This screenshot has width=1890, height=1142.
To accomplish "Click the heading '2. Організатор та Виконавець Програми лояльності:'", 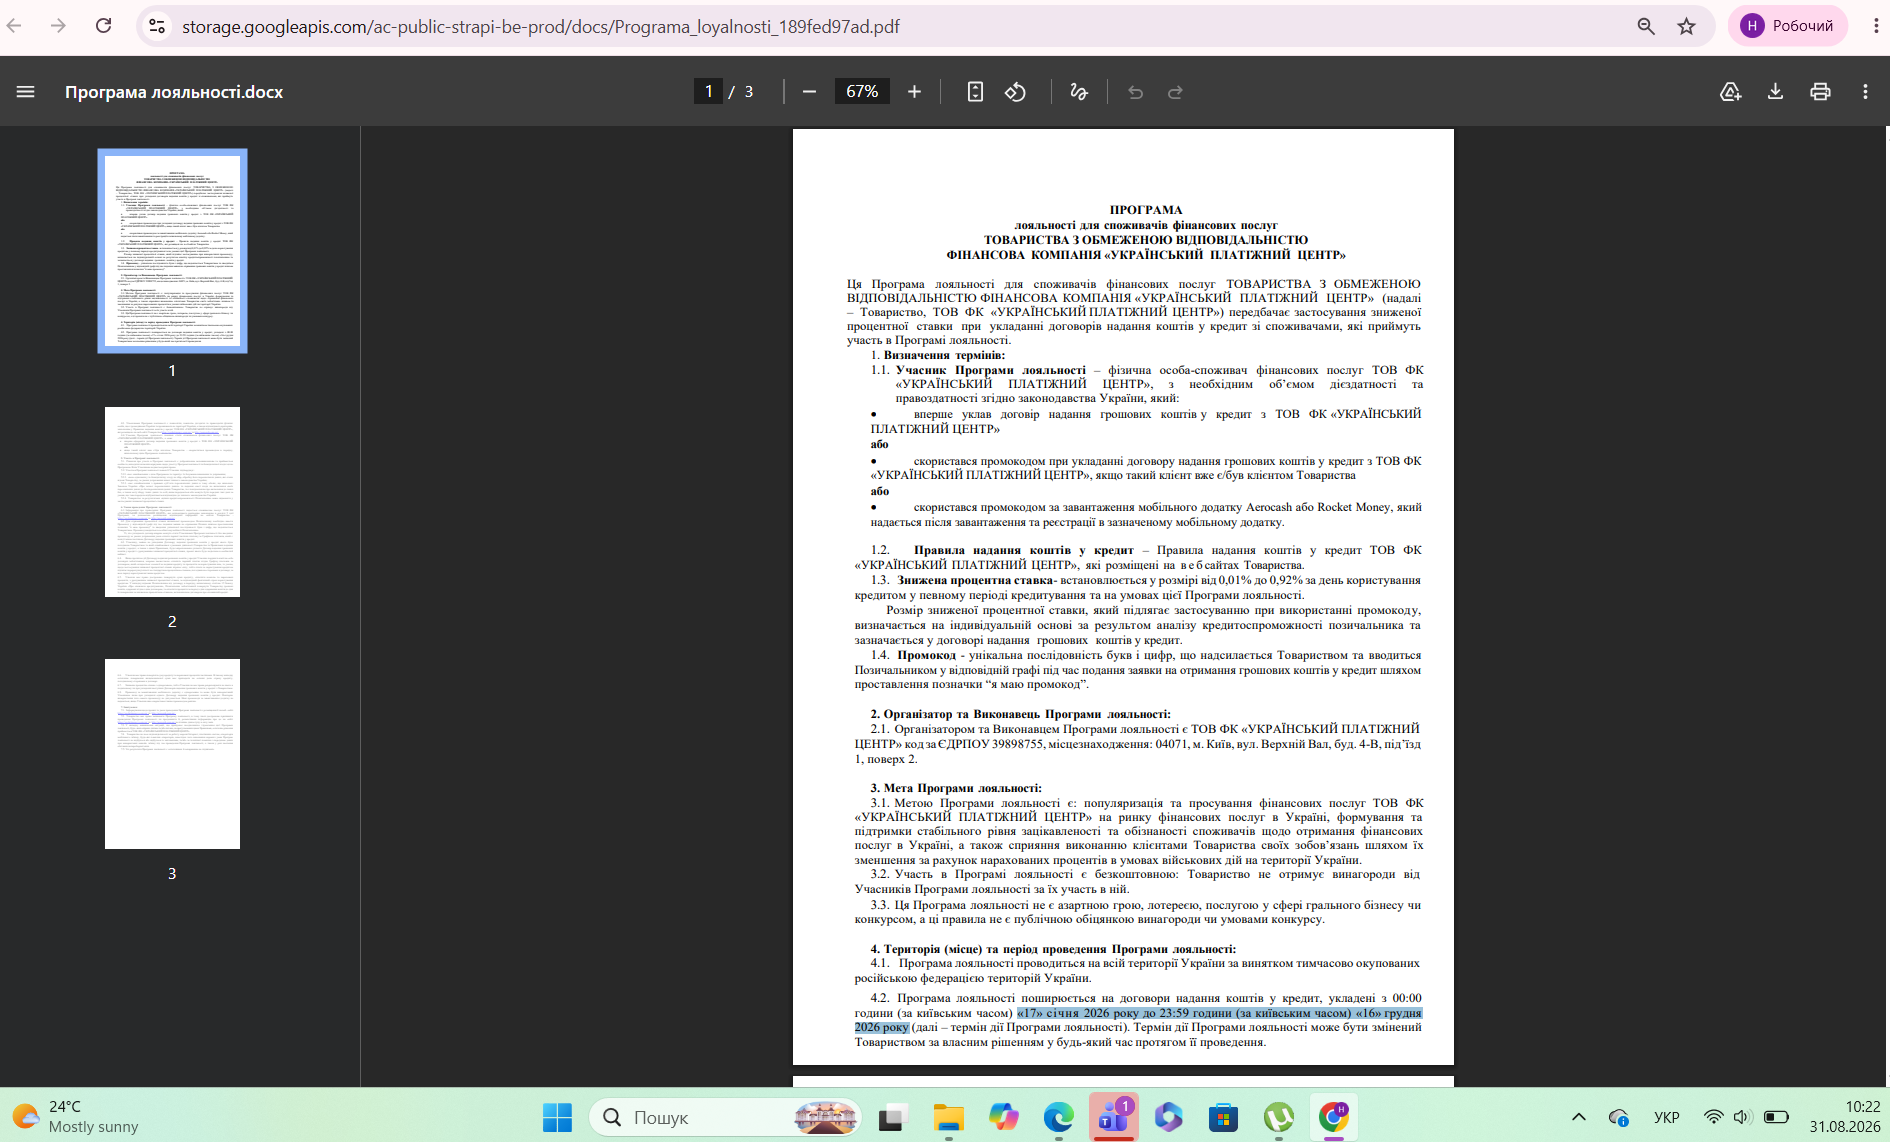I will pos(1020,714).
